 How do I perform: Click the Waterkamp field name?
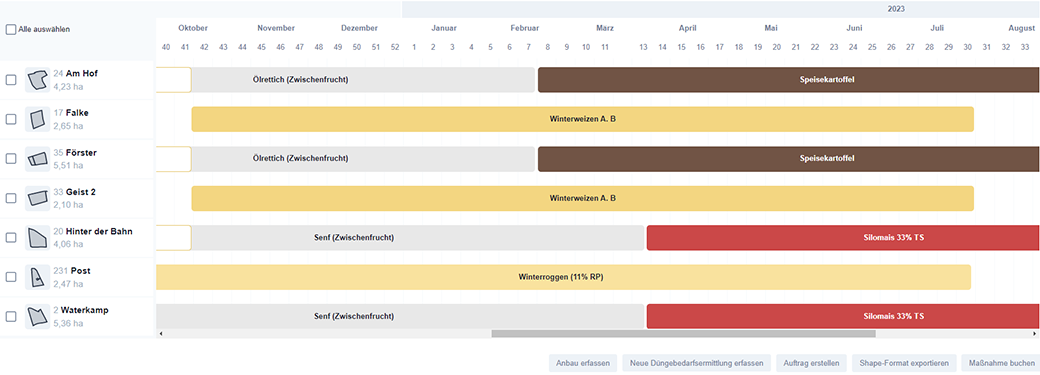click(x=85, y=310)
